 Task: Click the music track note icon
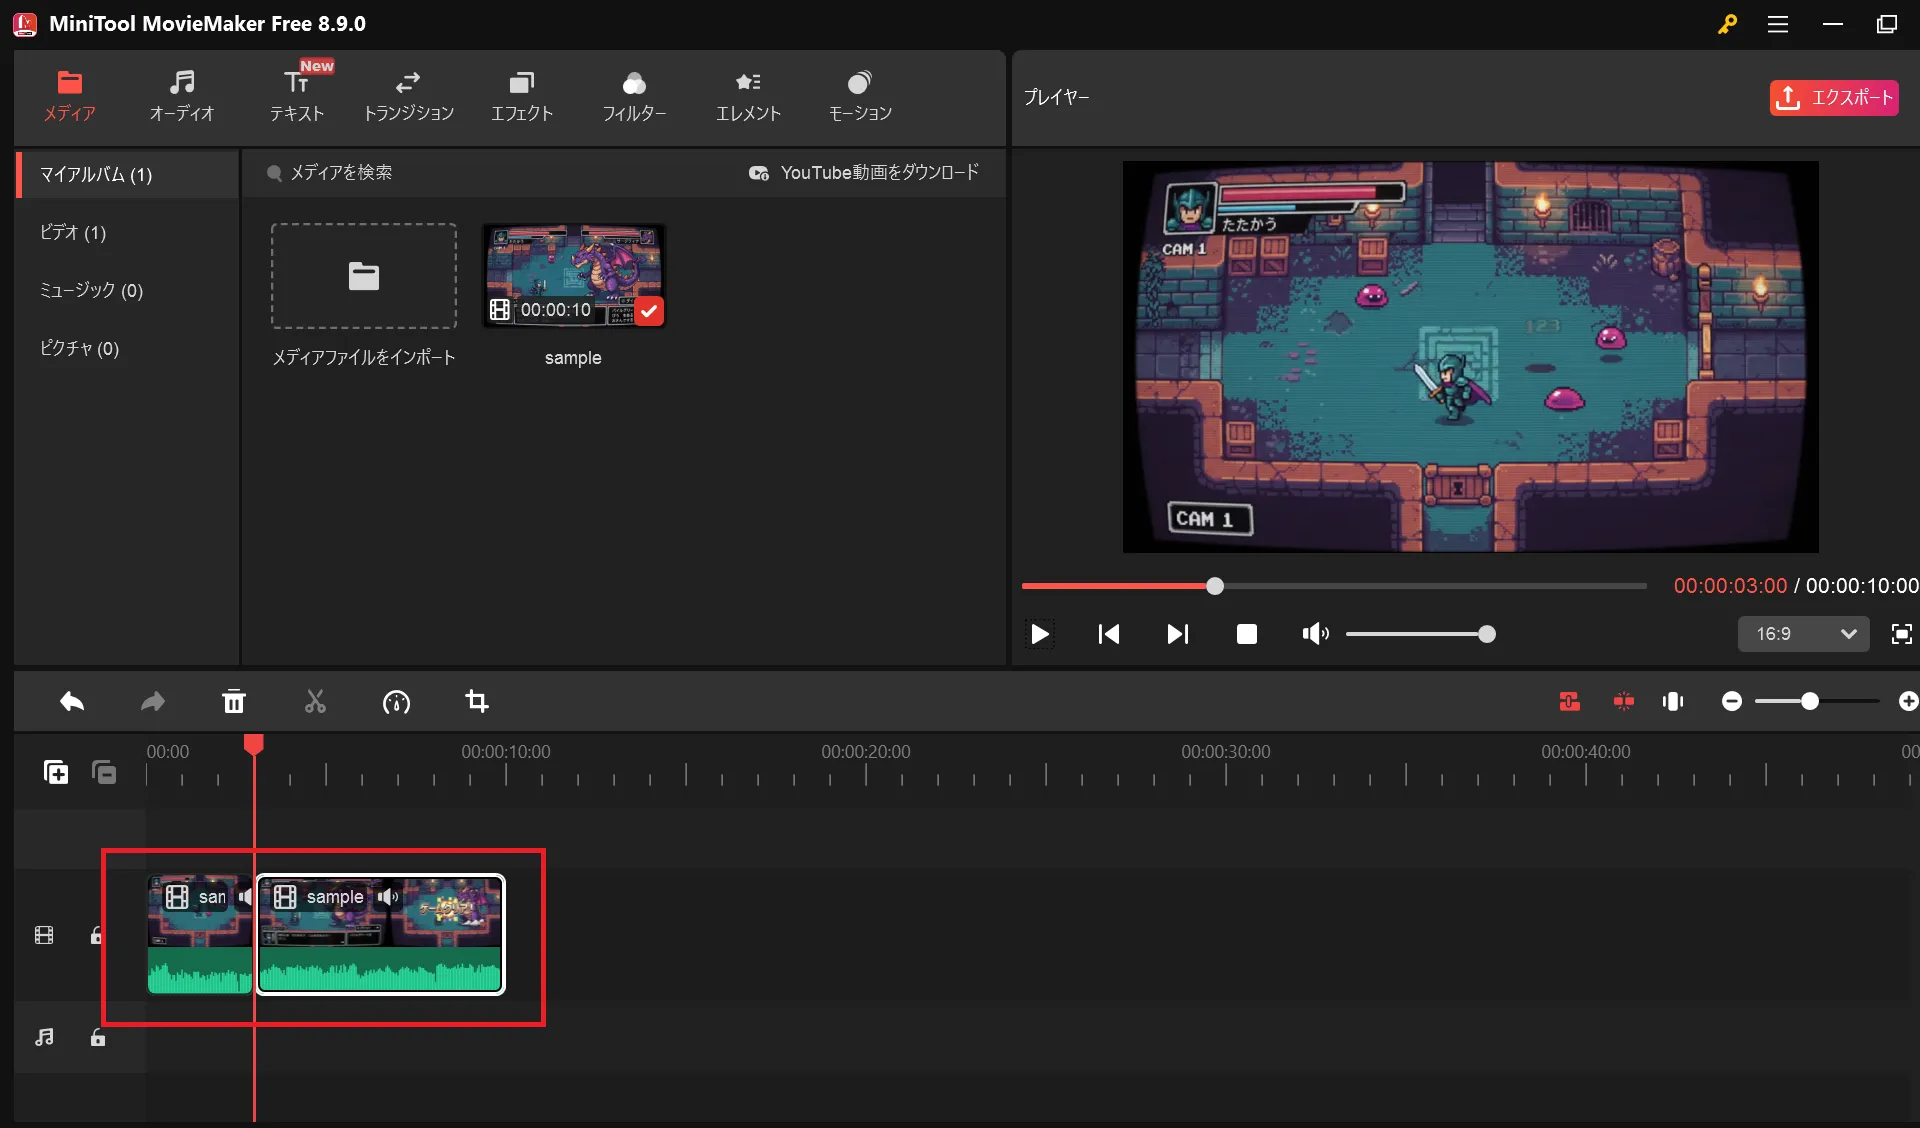(44, 1037)
